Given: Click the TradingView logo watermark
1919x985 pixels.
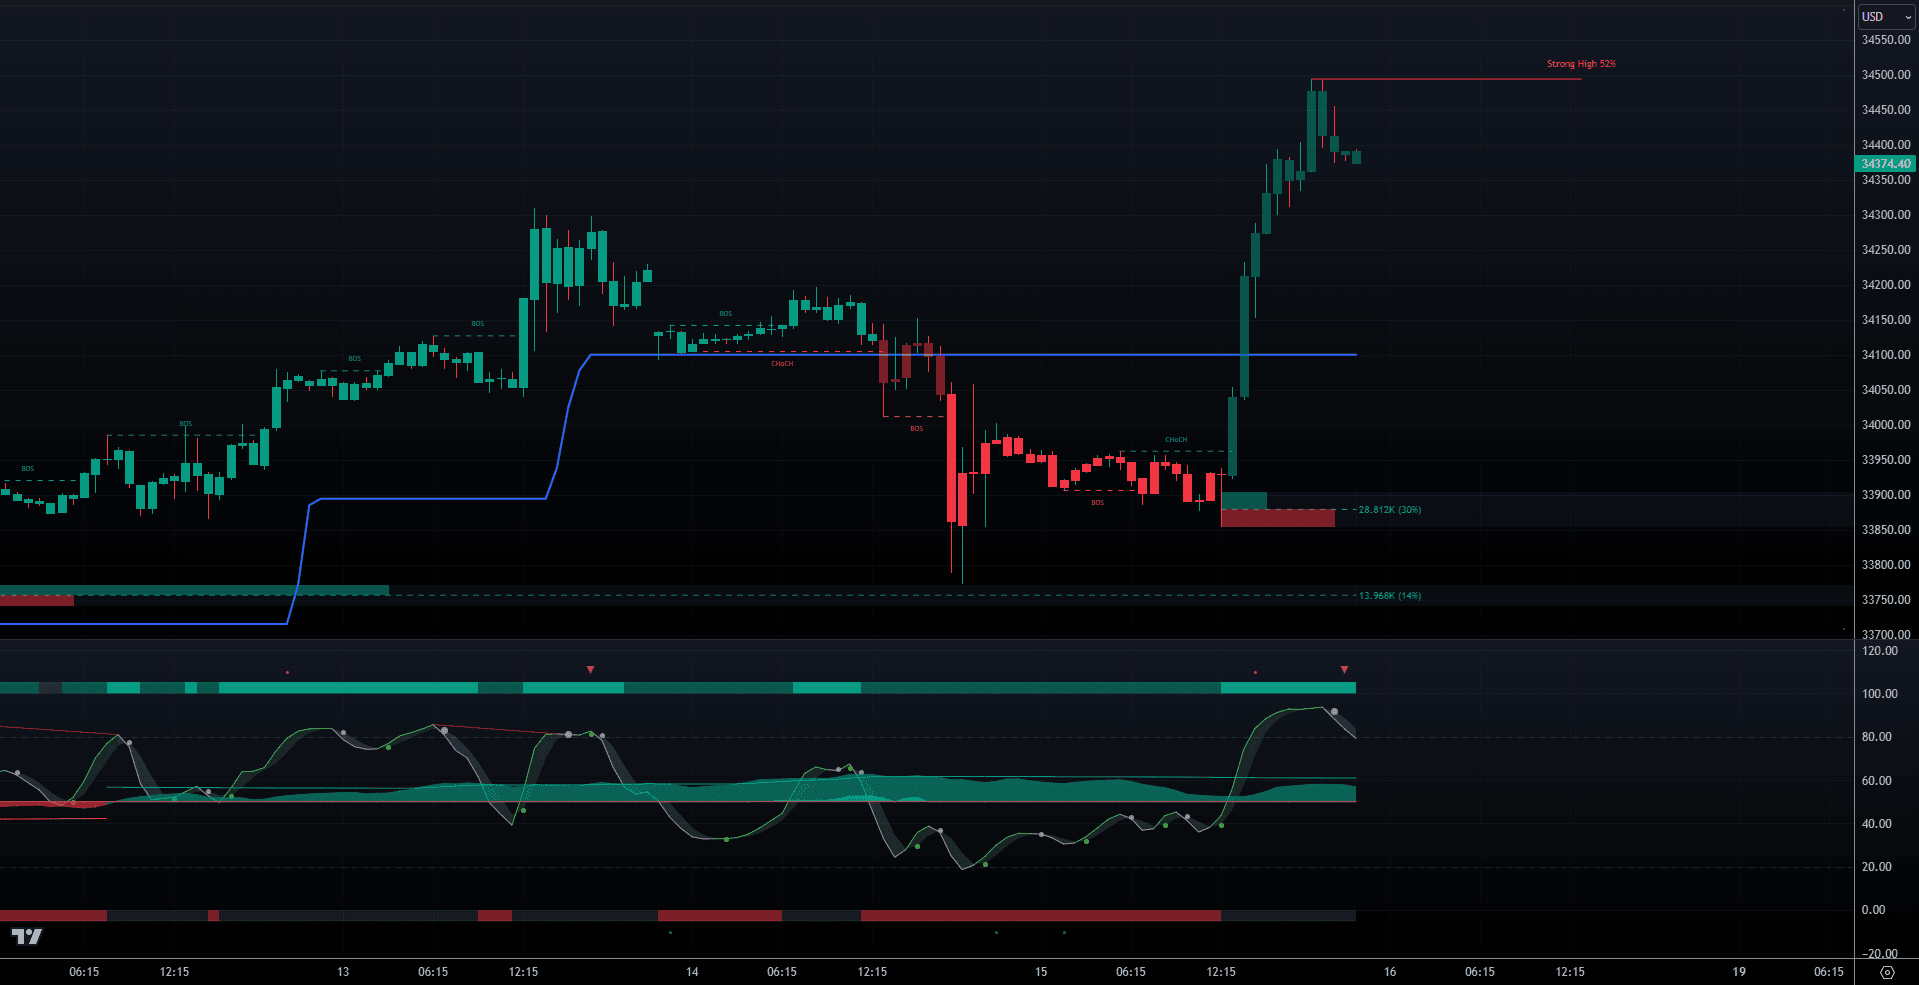Looking at the screenshot, I should coord(28,938).
